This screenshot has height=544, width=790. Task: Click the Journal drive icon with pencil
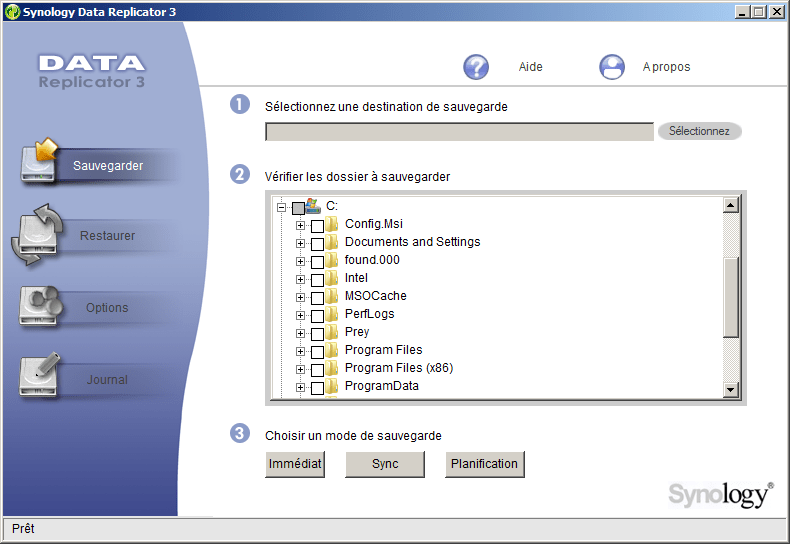coord(40,375)
